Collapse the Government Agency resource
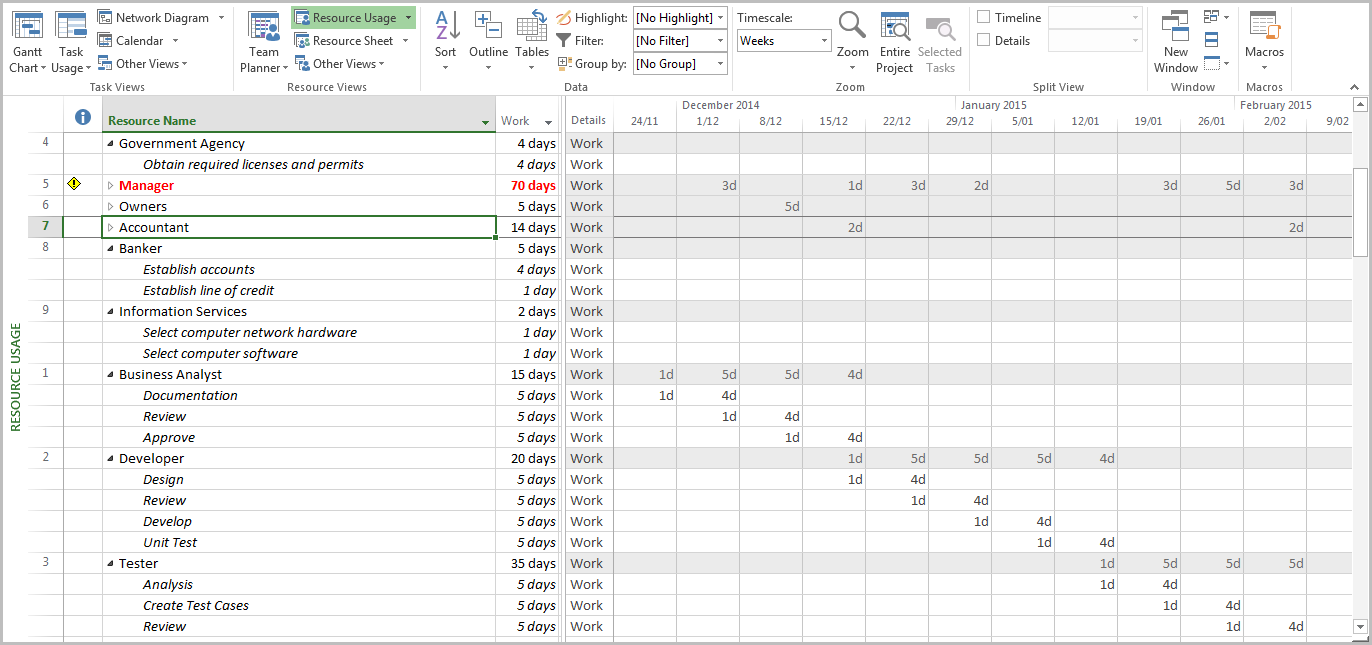1372x645 pixels. tap(111, 143)
